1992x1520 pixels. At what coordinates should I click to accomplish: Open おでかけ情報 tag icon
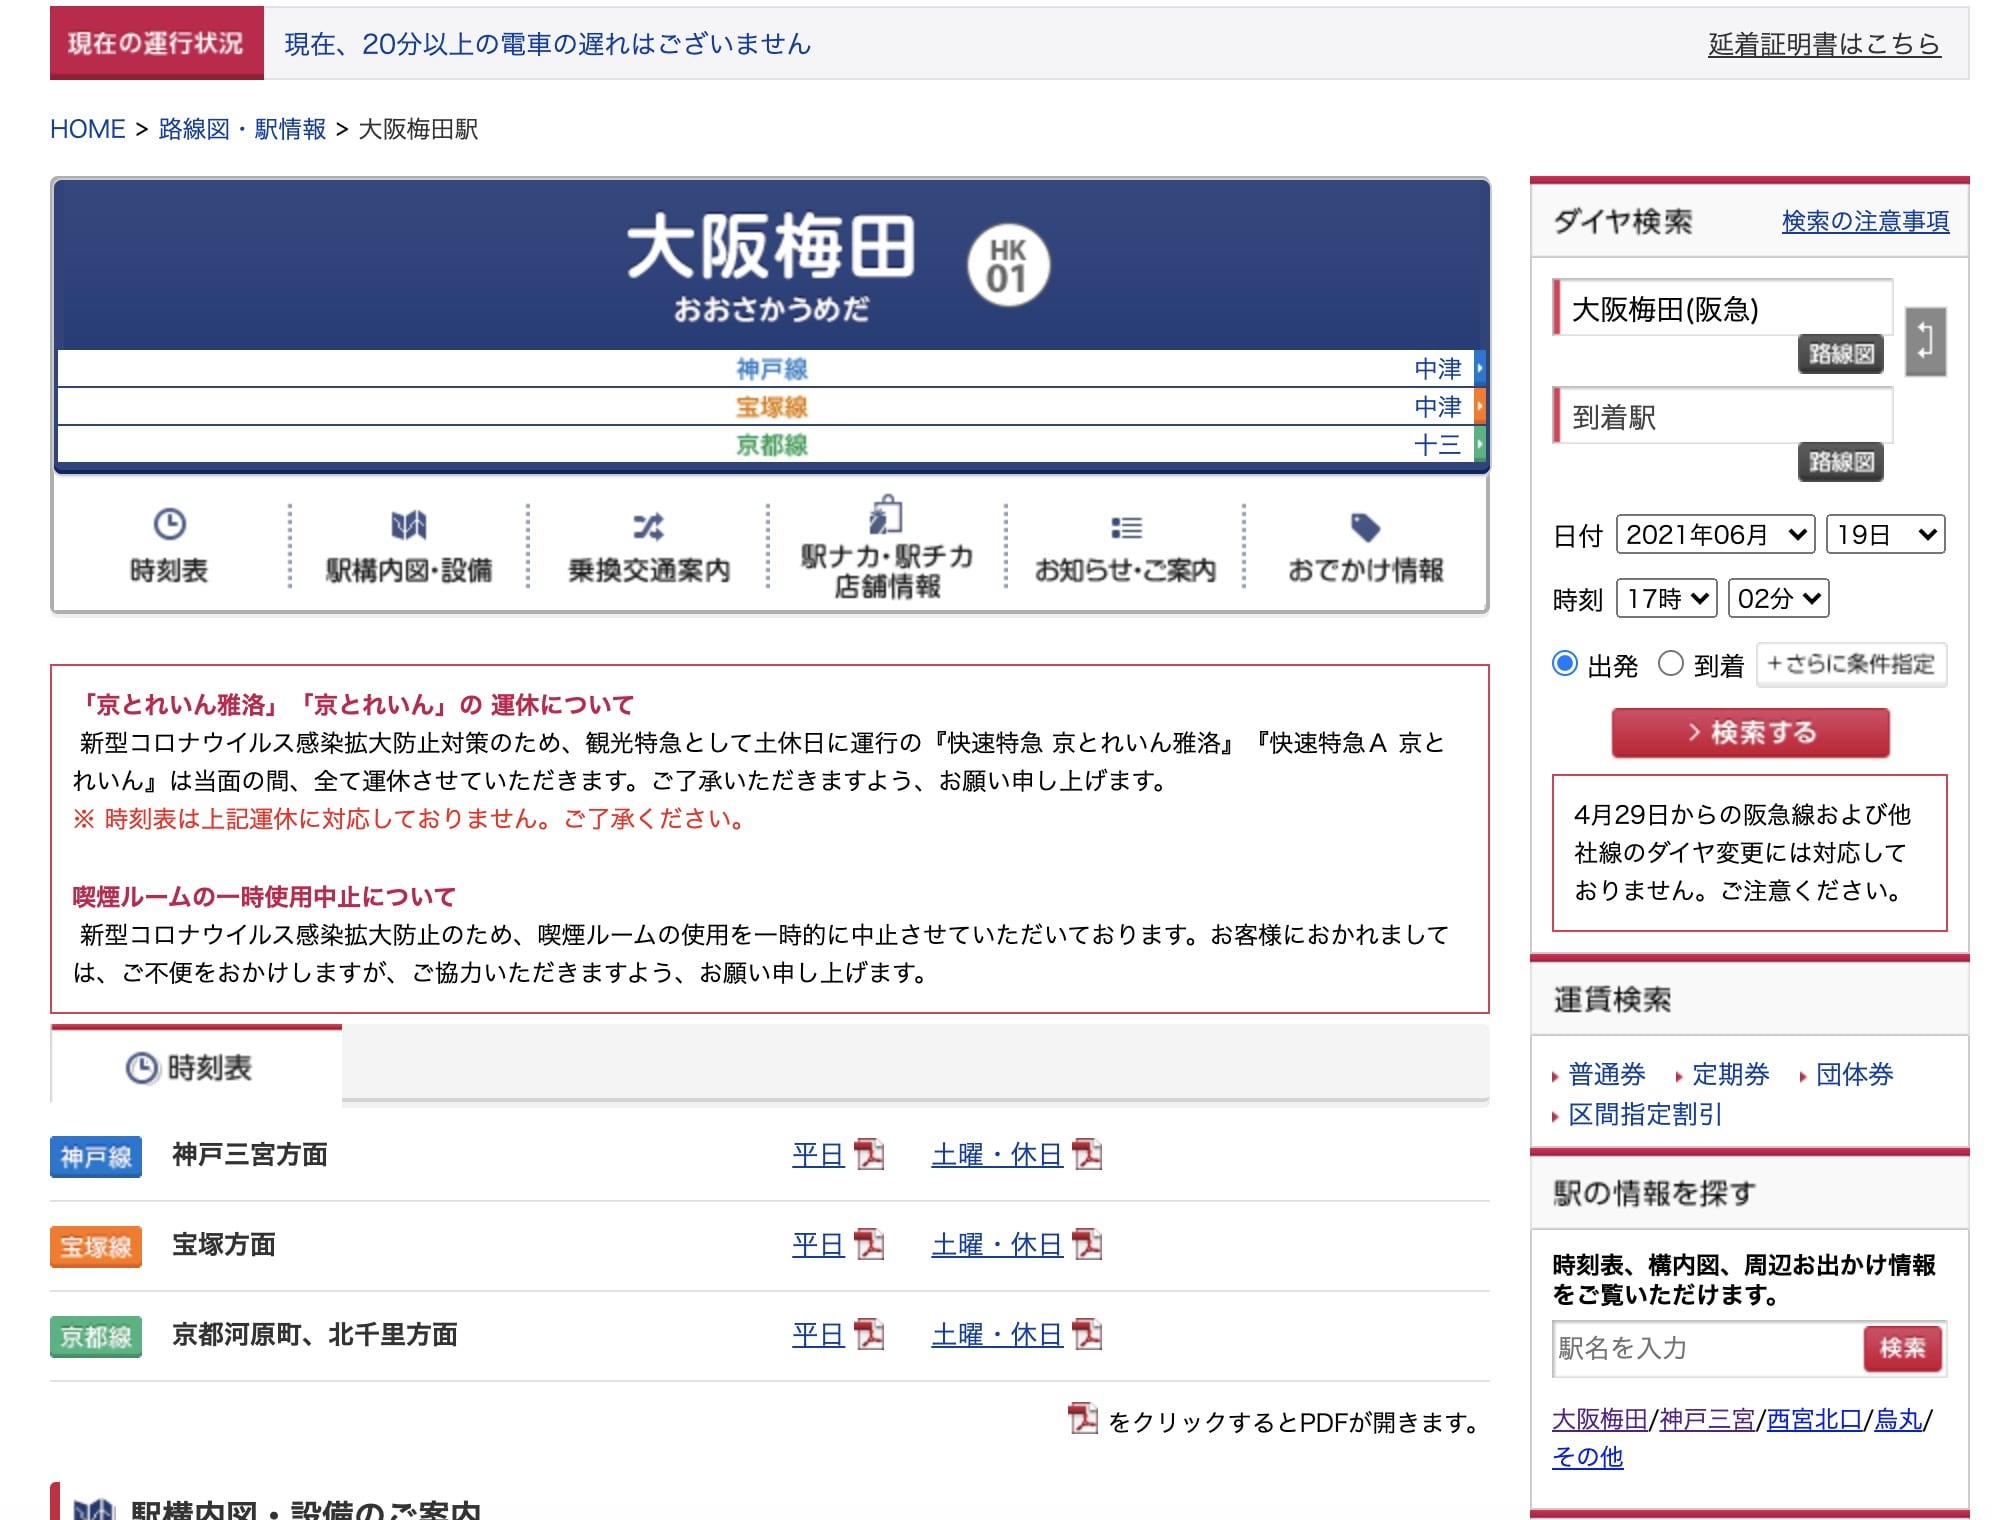click(x=1365, y=526)
